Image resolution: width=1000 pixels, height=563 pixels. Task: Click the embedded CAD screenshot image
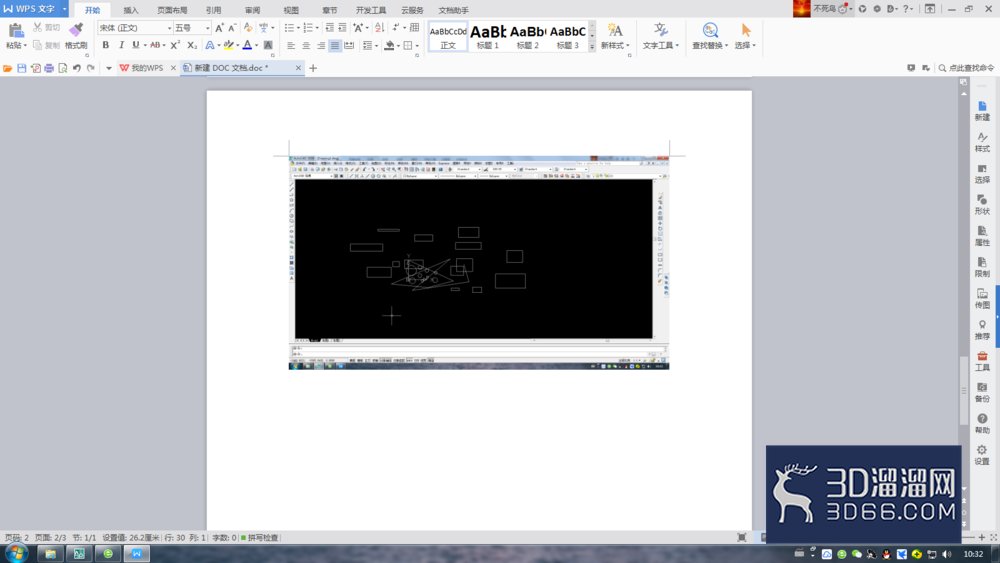479,262
